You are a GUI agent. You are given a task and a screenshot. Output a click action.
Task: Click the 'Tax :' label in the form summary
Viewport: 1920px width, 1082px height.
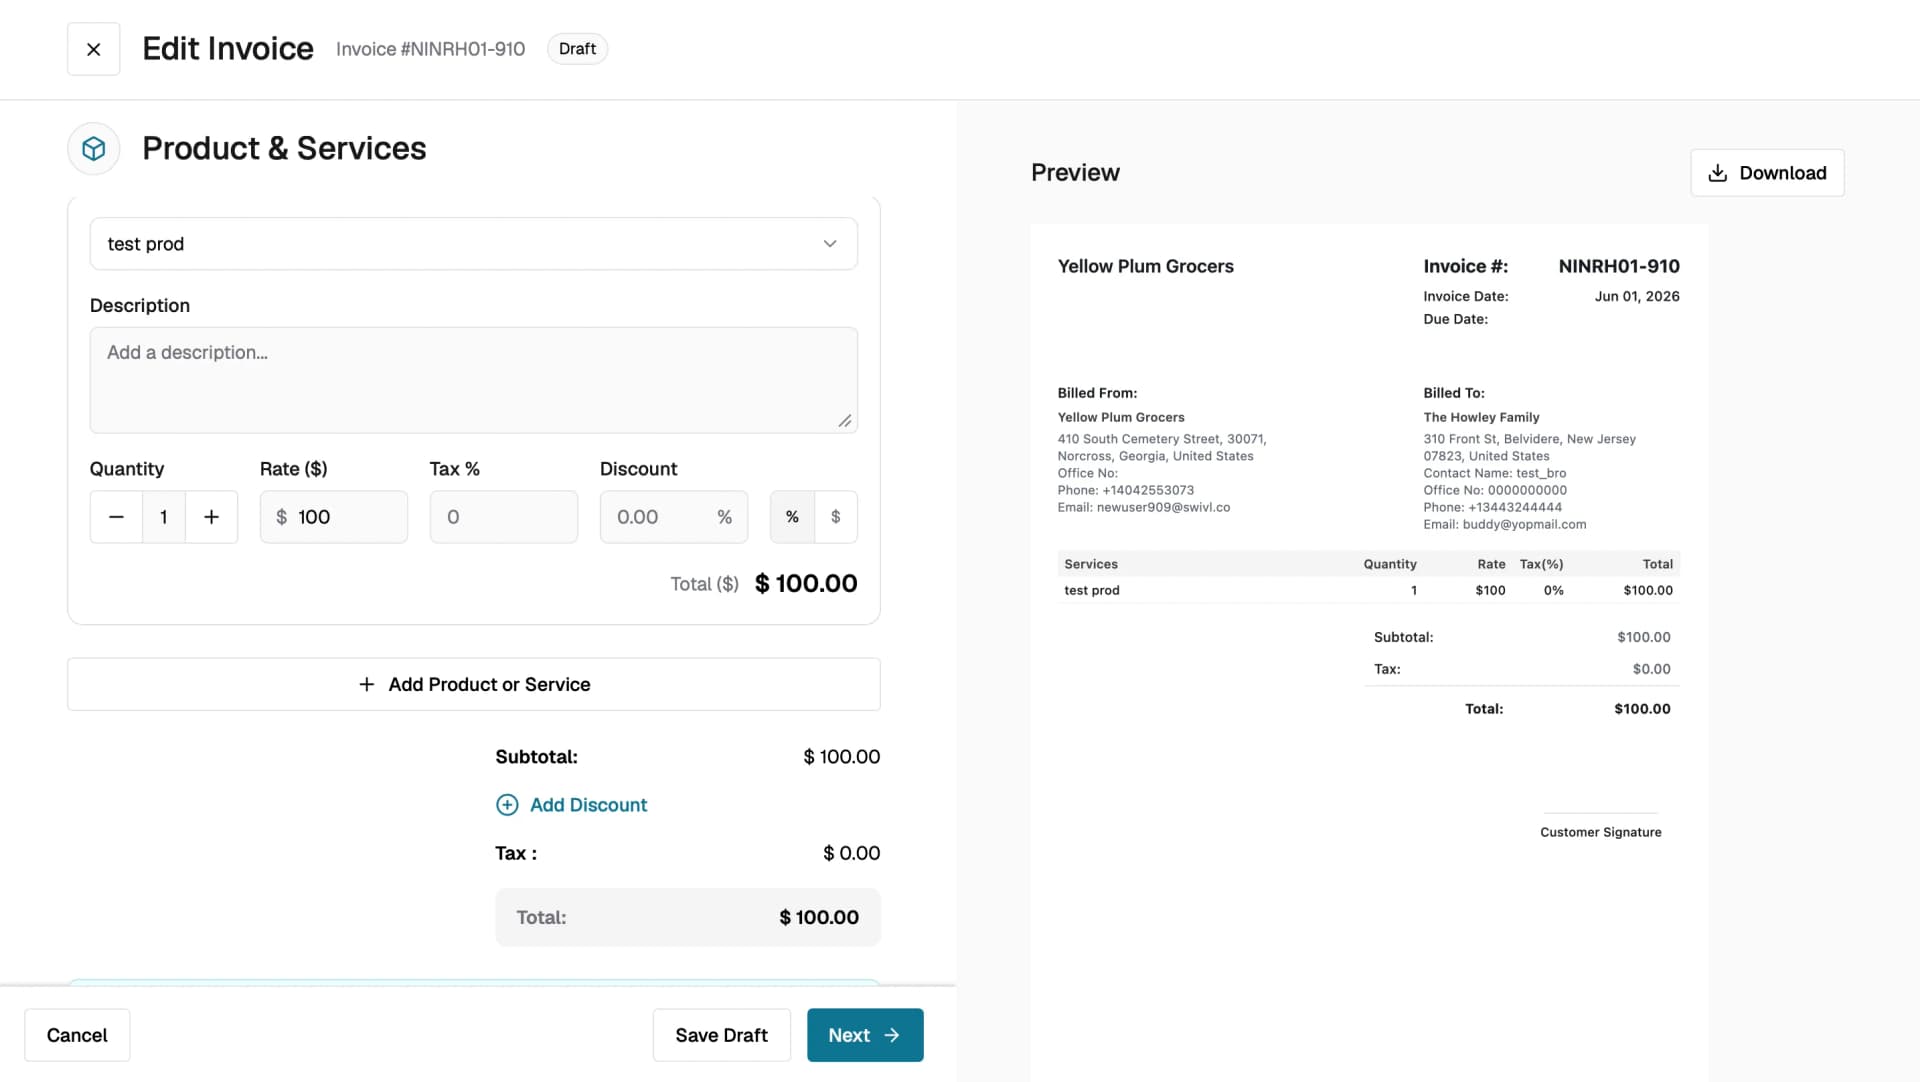pyautogui.click(x=516, y=853)
